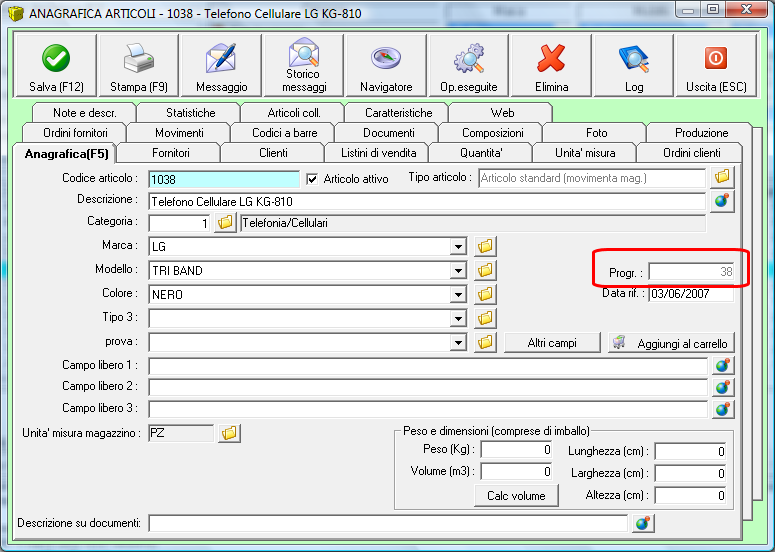775x552 pixels.
Task: Open the Listini di vendita tab
Action: [379, 153]
